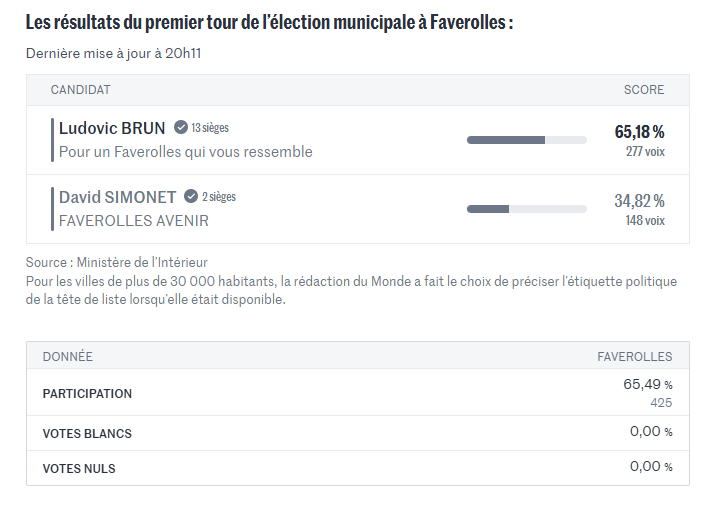Click the checkmark icon next to David SIMONET

pyautogui.click(x=191, y=197)
